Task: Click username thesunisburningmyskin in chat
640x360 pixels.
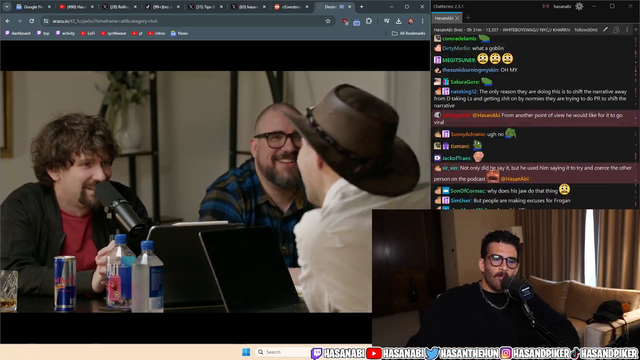Action: pos(470,70)
